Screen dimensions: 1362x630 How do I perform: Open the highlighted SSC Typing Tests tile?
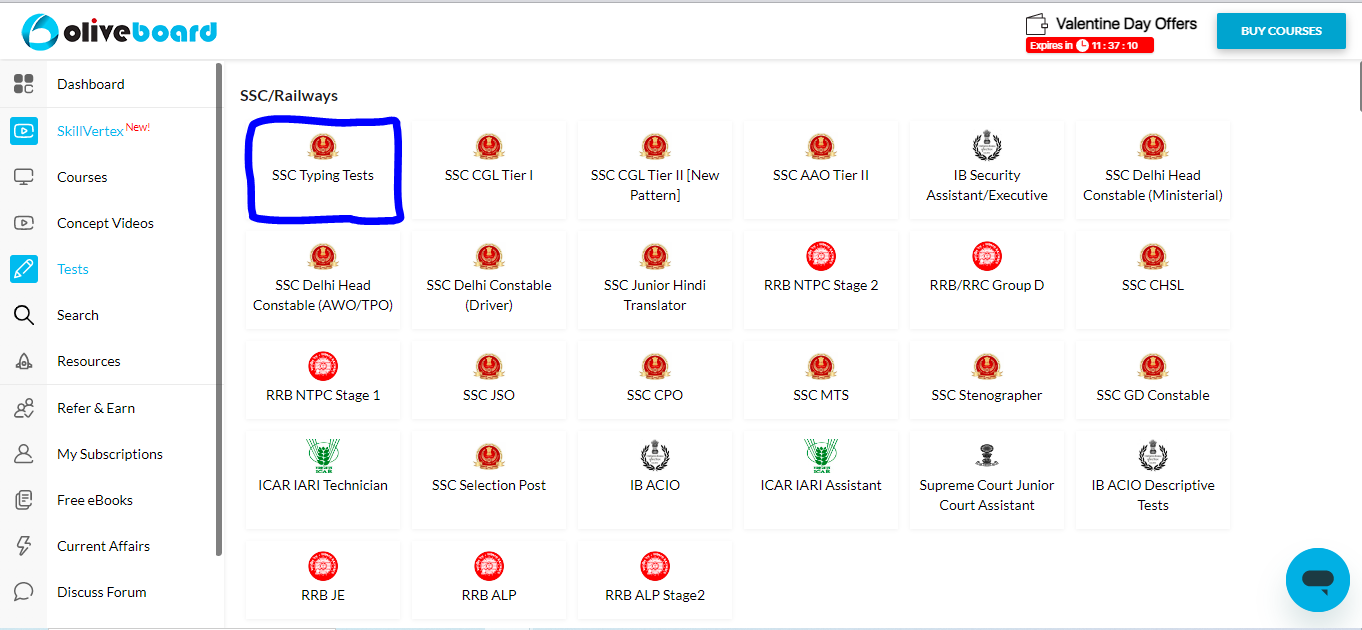[323, 170]
